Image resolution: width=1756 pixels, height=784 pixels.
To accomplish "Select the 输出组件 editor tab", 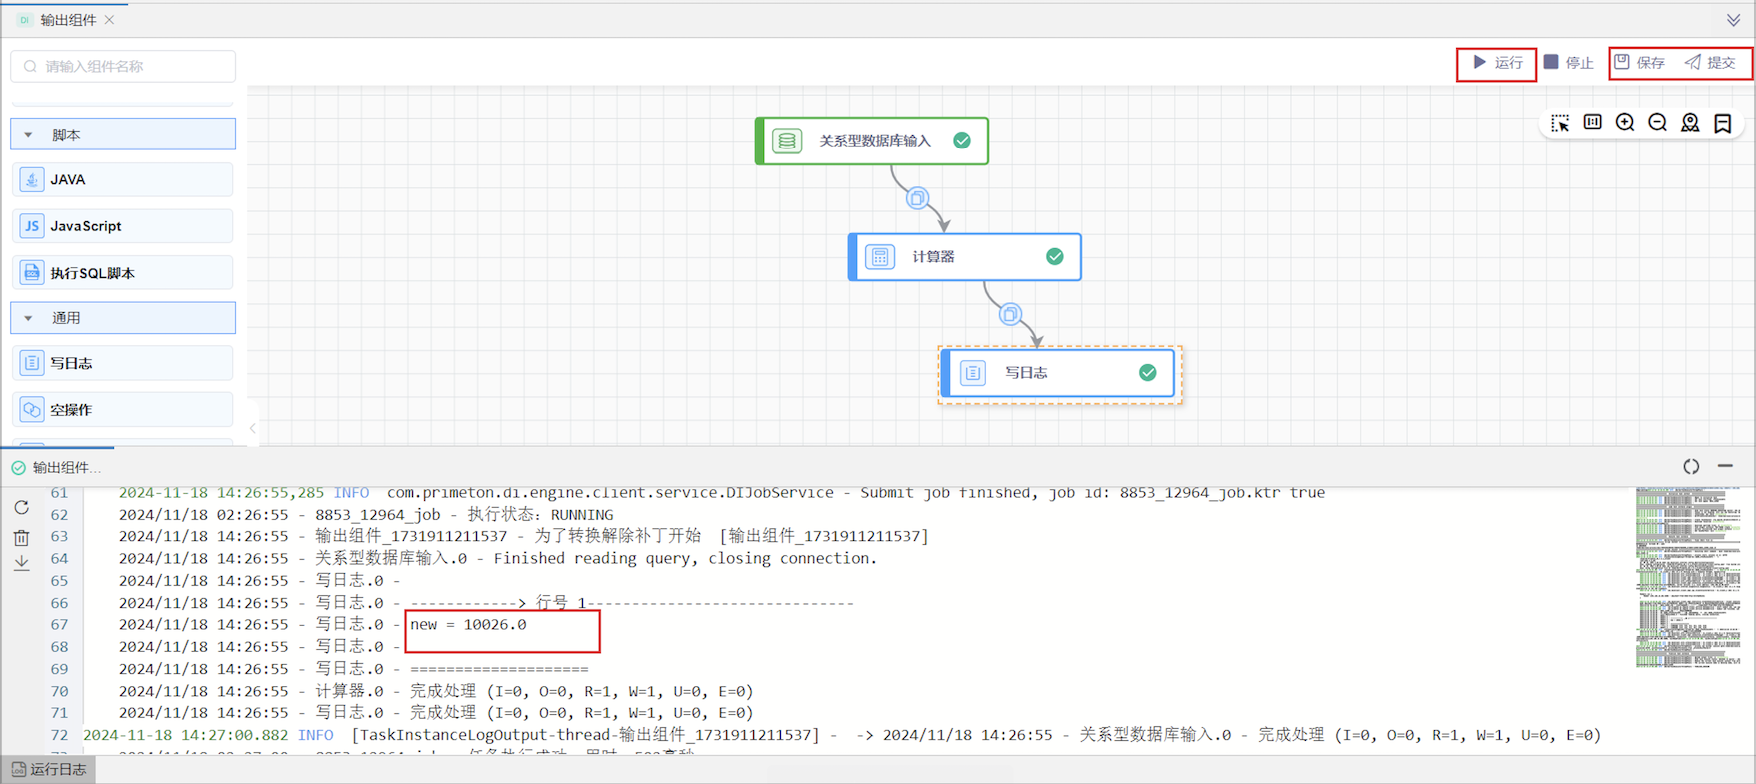I will (x=67, y=20).
